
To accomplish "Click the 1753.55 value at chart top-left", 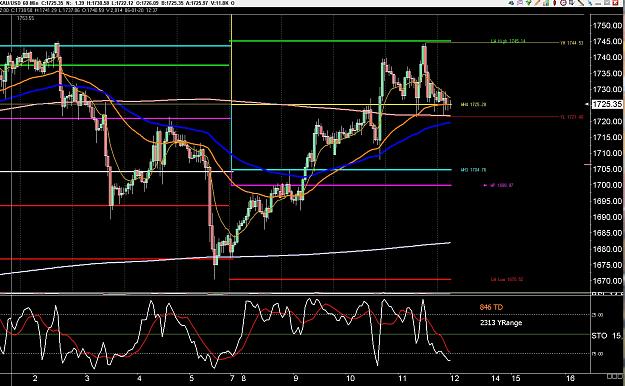I will (25, 18).
